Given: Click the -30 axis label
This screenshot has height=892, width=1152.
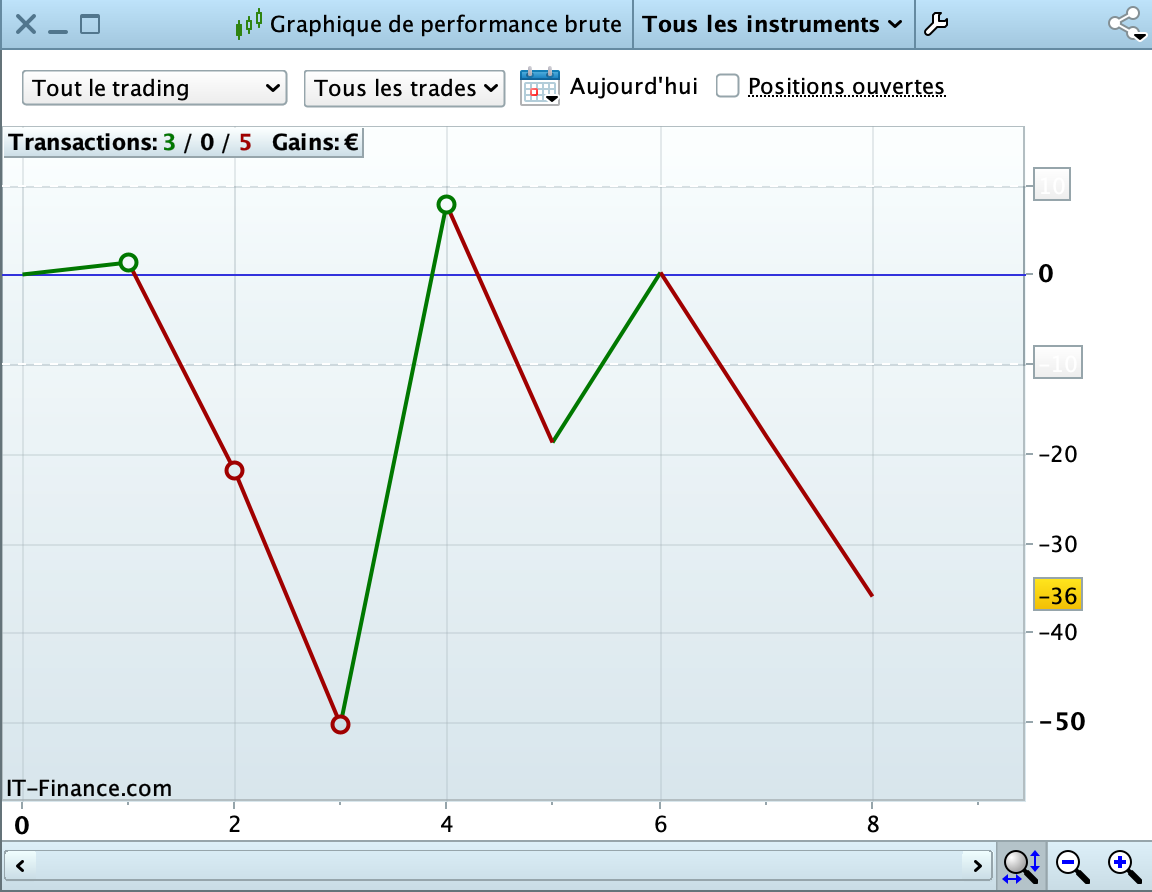Looking at the screenshot, I should click(x=1058, y=544).
